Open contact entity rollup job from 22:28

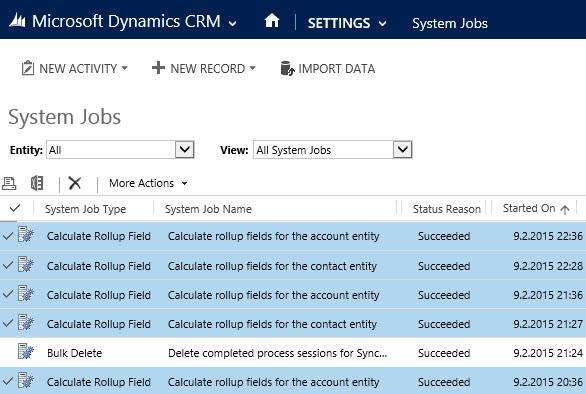[x=272, y=266]
